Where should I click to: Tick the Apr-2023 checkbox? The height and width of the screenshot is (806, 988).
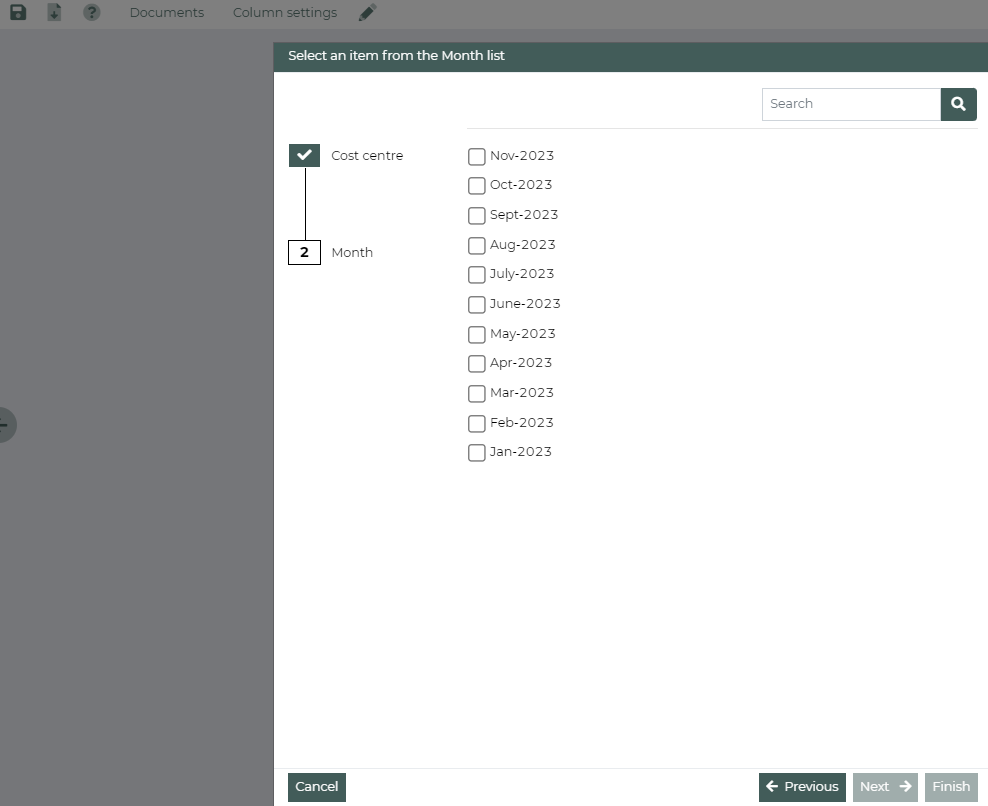[476, 364]
